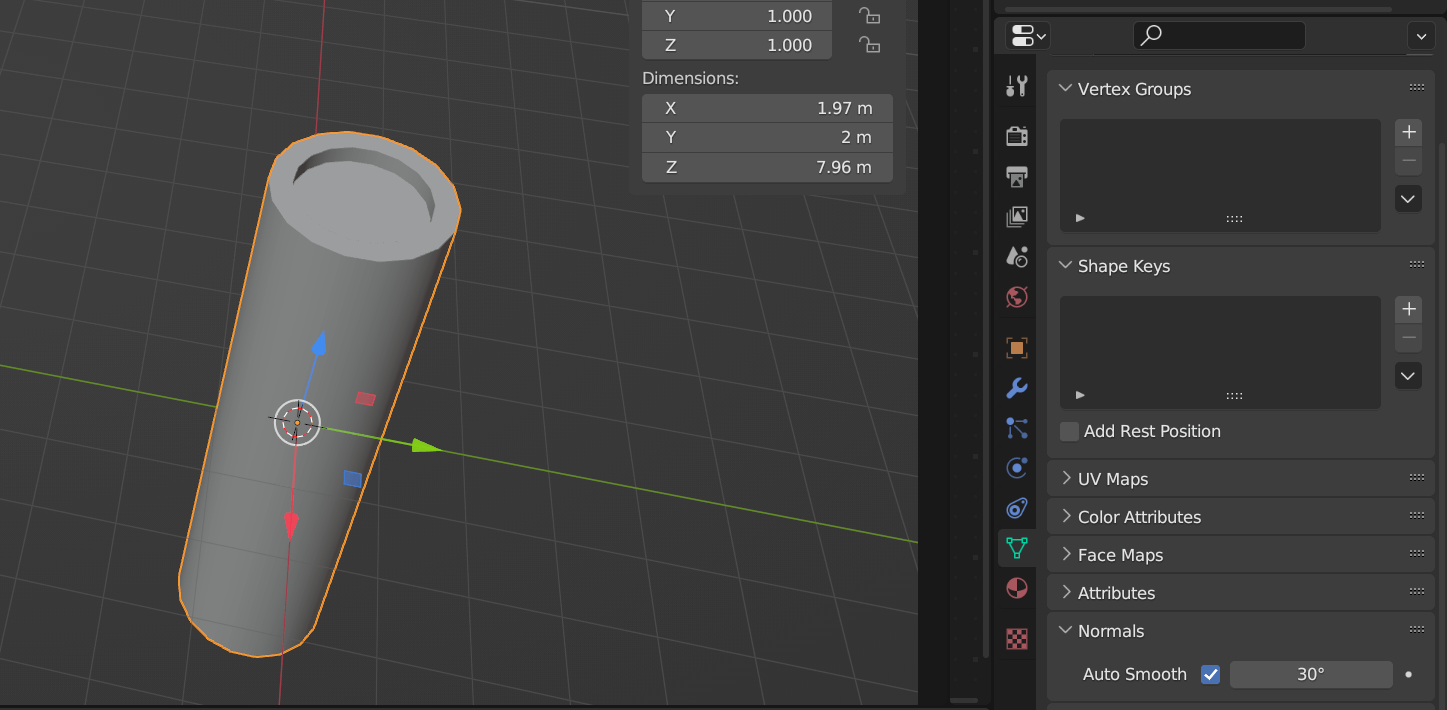Remove the vertex group

[x=1408, y=160]
